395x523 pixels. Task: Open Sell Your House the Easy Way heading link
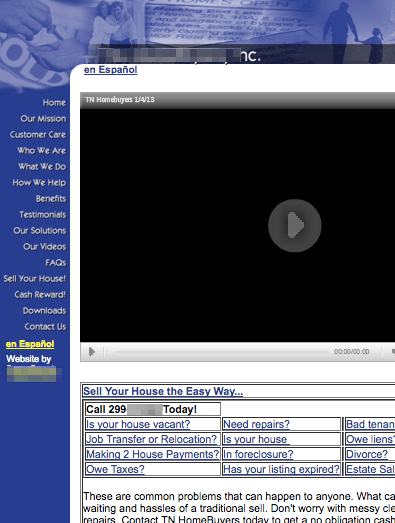[163, 391]
